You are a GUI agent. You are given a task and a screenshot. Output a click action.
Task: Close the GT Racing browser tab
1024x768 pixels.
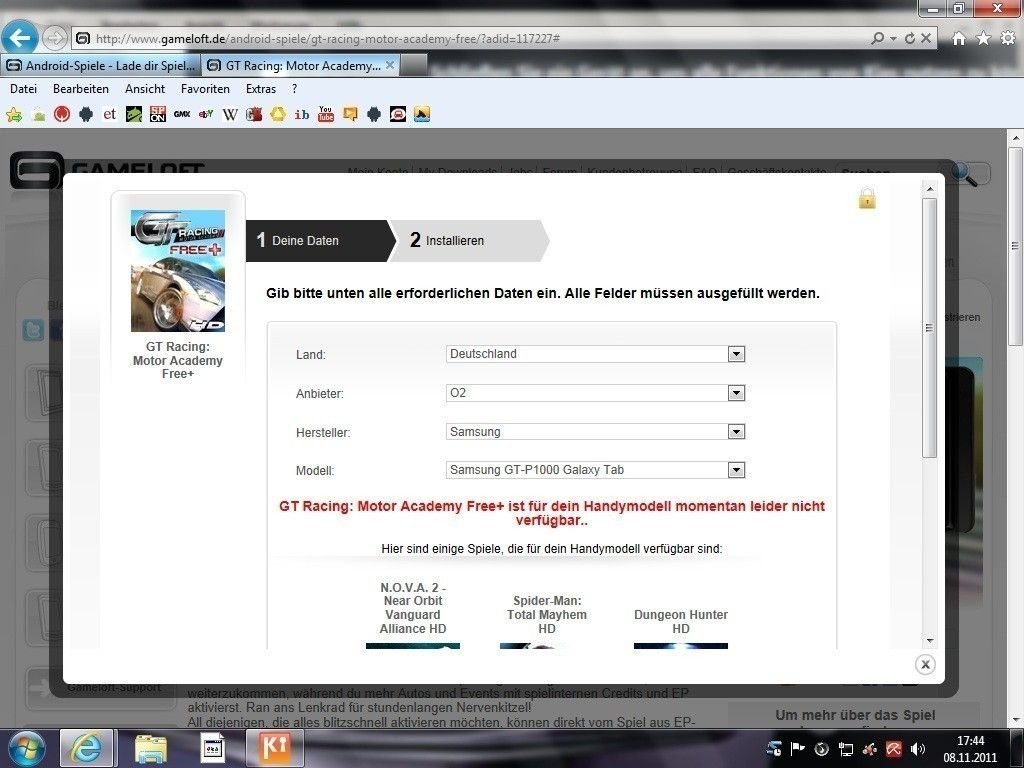[x=390, y=65]
